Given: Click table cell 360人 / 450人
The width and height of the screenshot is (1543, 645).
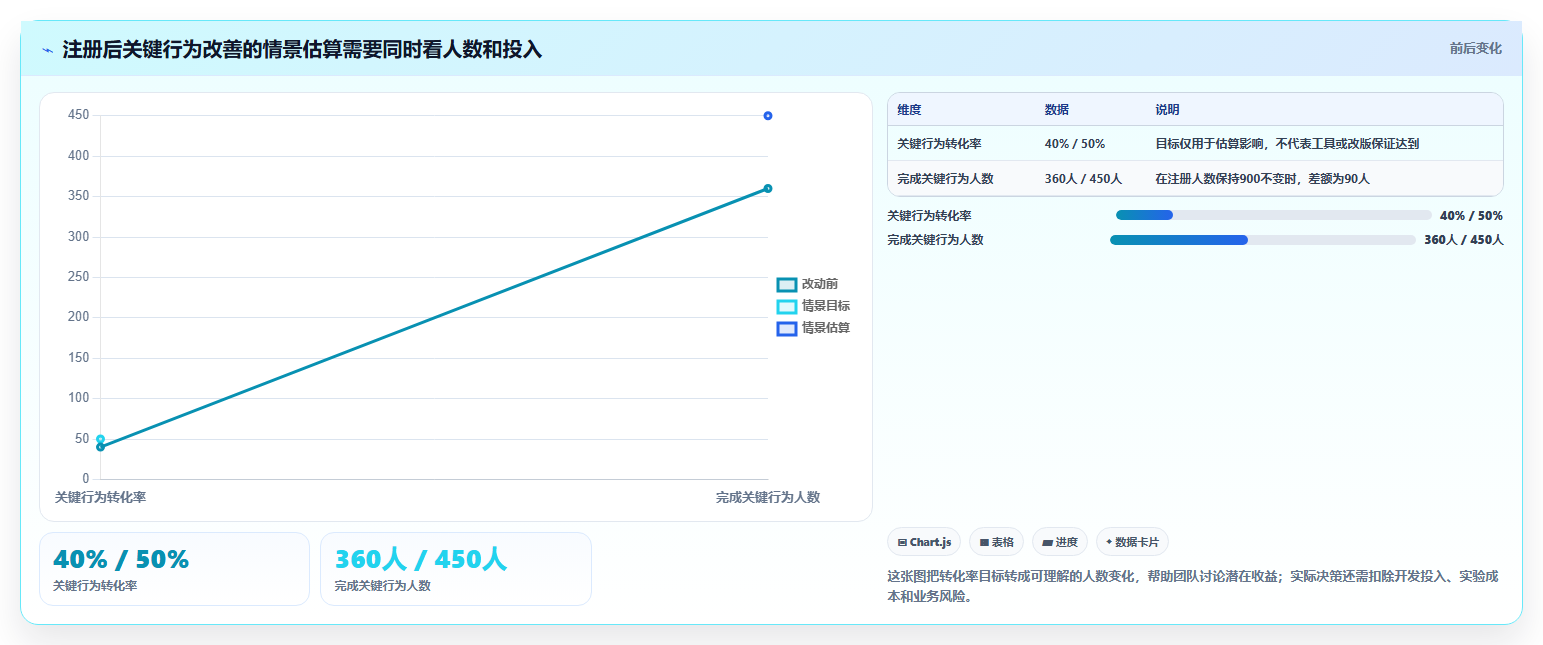Looking at the screenshot, I should tap(1083, 179).
